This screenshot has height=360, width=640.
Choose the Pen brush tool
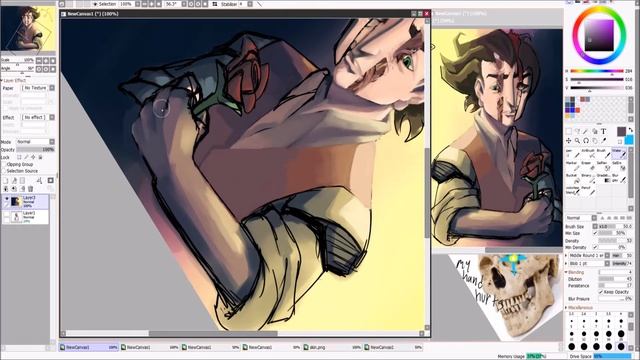tap(572, 153)
